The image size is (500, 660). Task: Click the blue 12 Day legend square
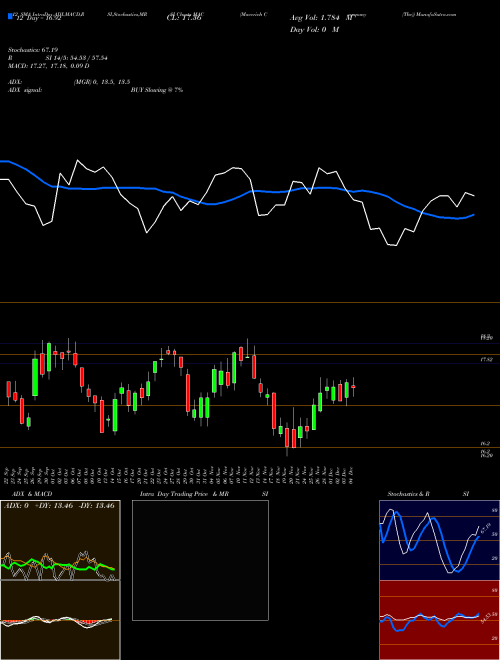10,17
